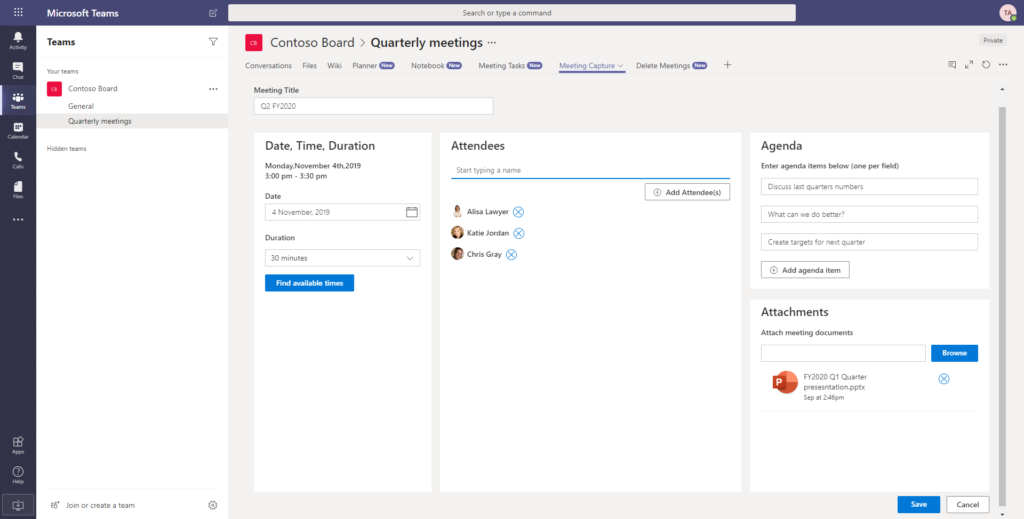This screenshot has width=1024, height=519.
Task: Edit agenda item Discuss last quarters numbers
Action: click(869, 187)
